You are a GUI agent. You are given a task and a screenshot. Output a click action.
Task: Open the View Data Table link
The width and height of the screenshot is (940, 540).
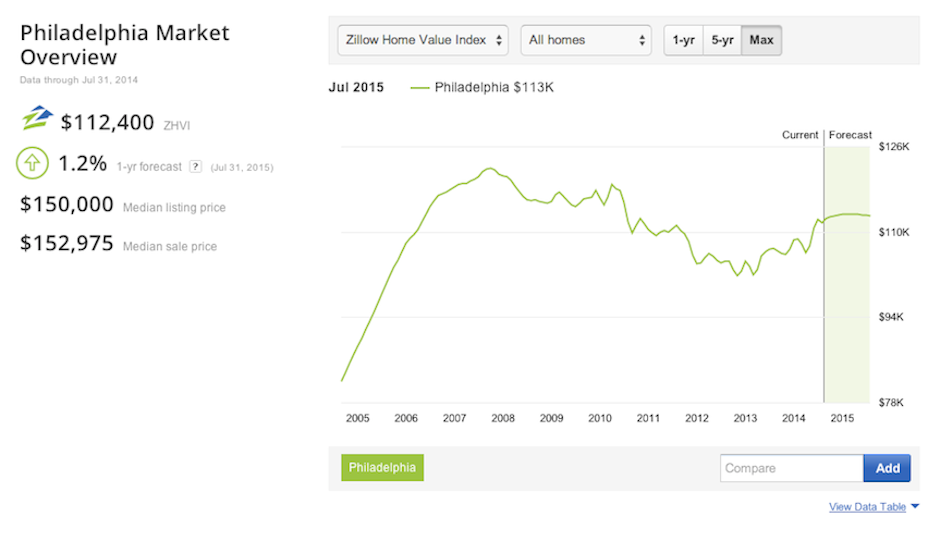867,507
